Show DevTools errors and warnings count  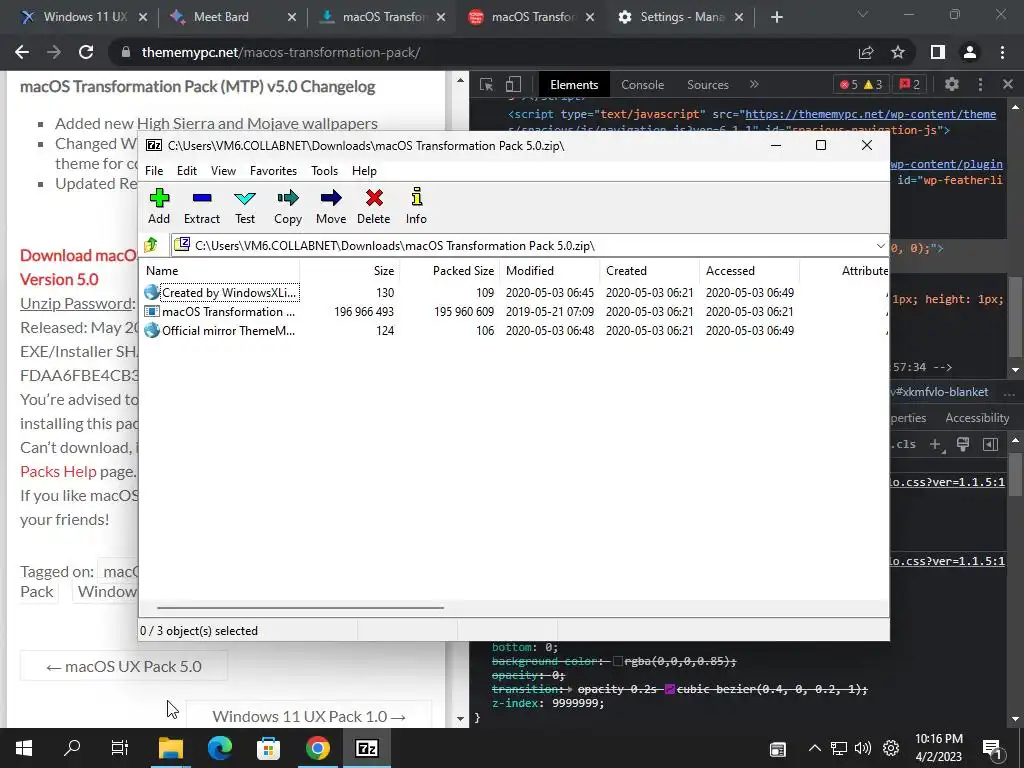point(861,84)
